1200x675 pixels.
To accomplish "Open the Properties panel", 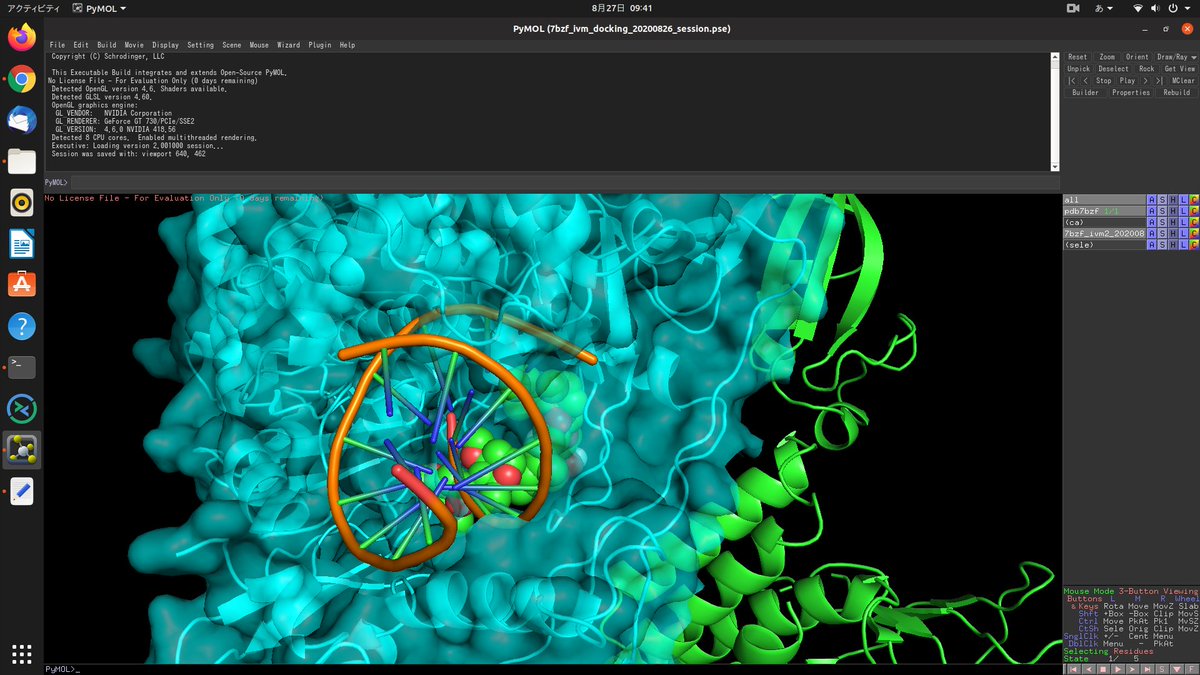I will coord(1131,92).
